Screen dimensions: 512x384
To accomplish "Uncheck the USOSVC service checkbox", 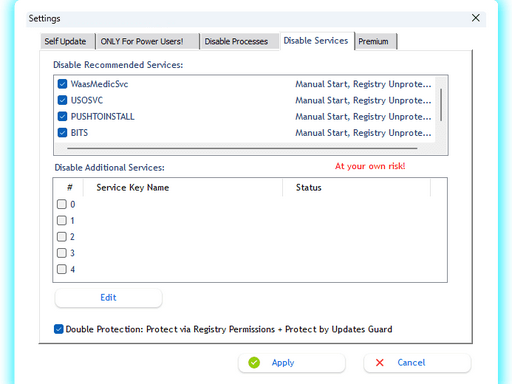I will point(62,100).
